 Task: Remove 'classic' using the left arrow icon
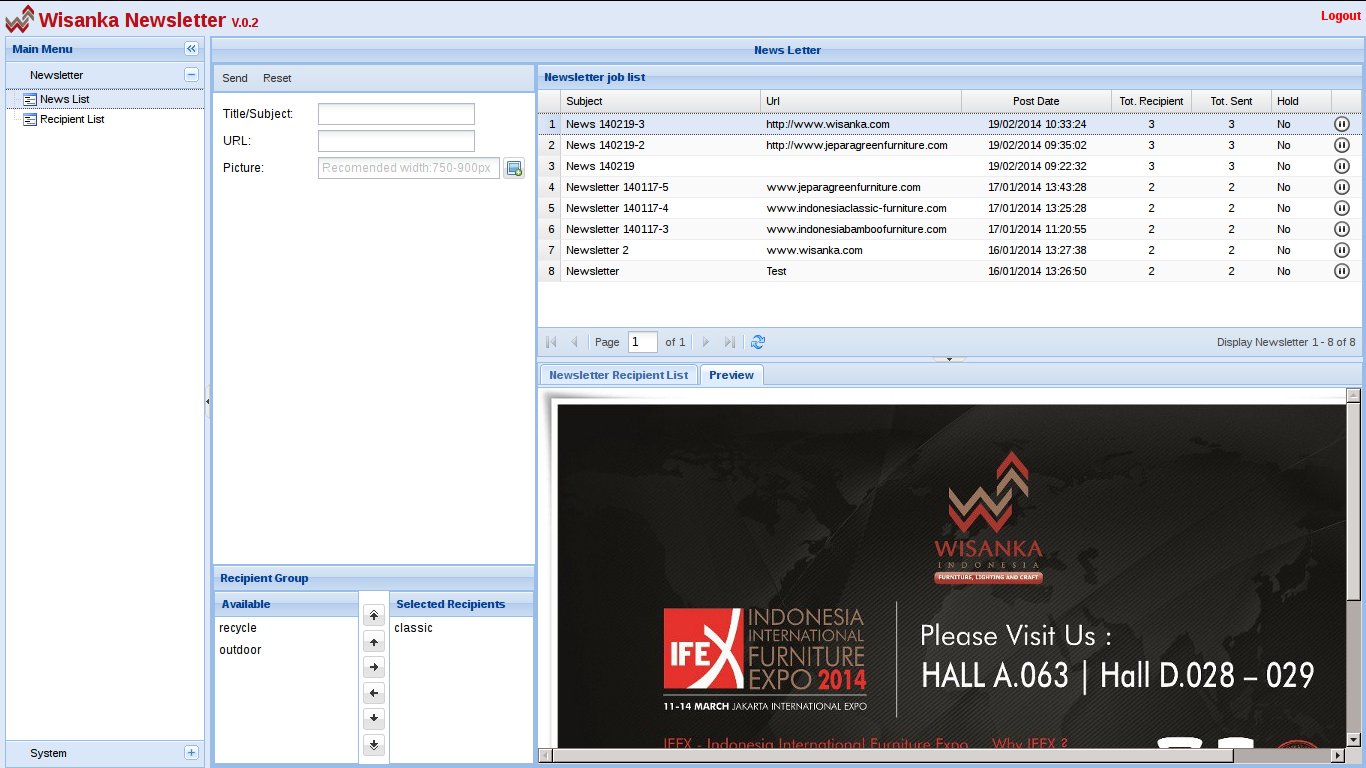click(x=374, y=693)
